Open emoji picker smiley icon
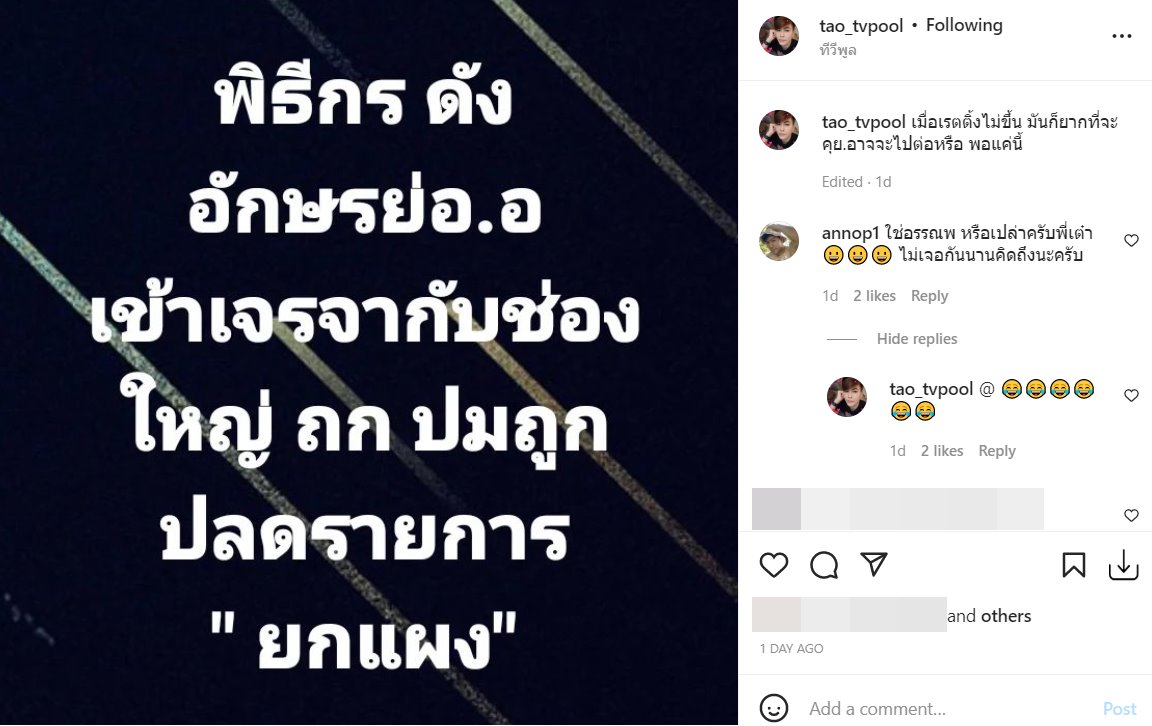The height and width of the screenshot is (726, 1152). 774,708
